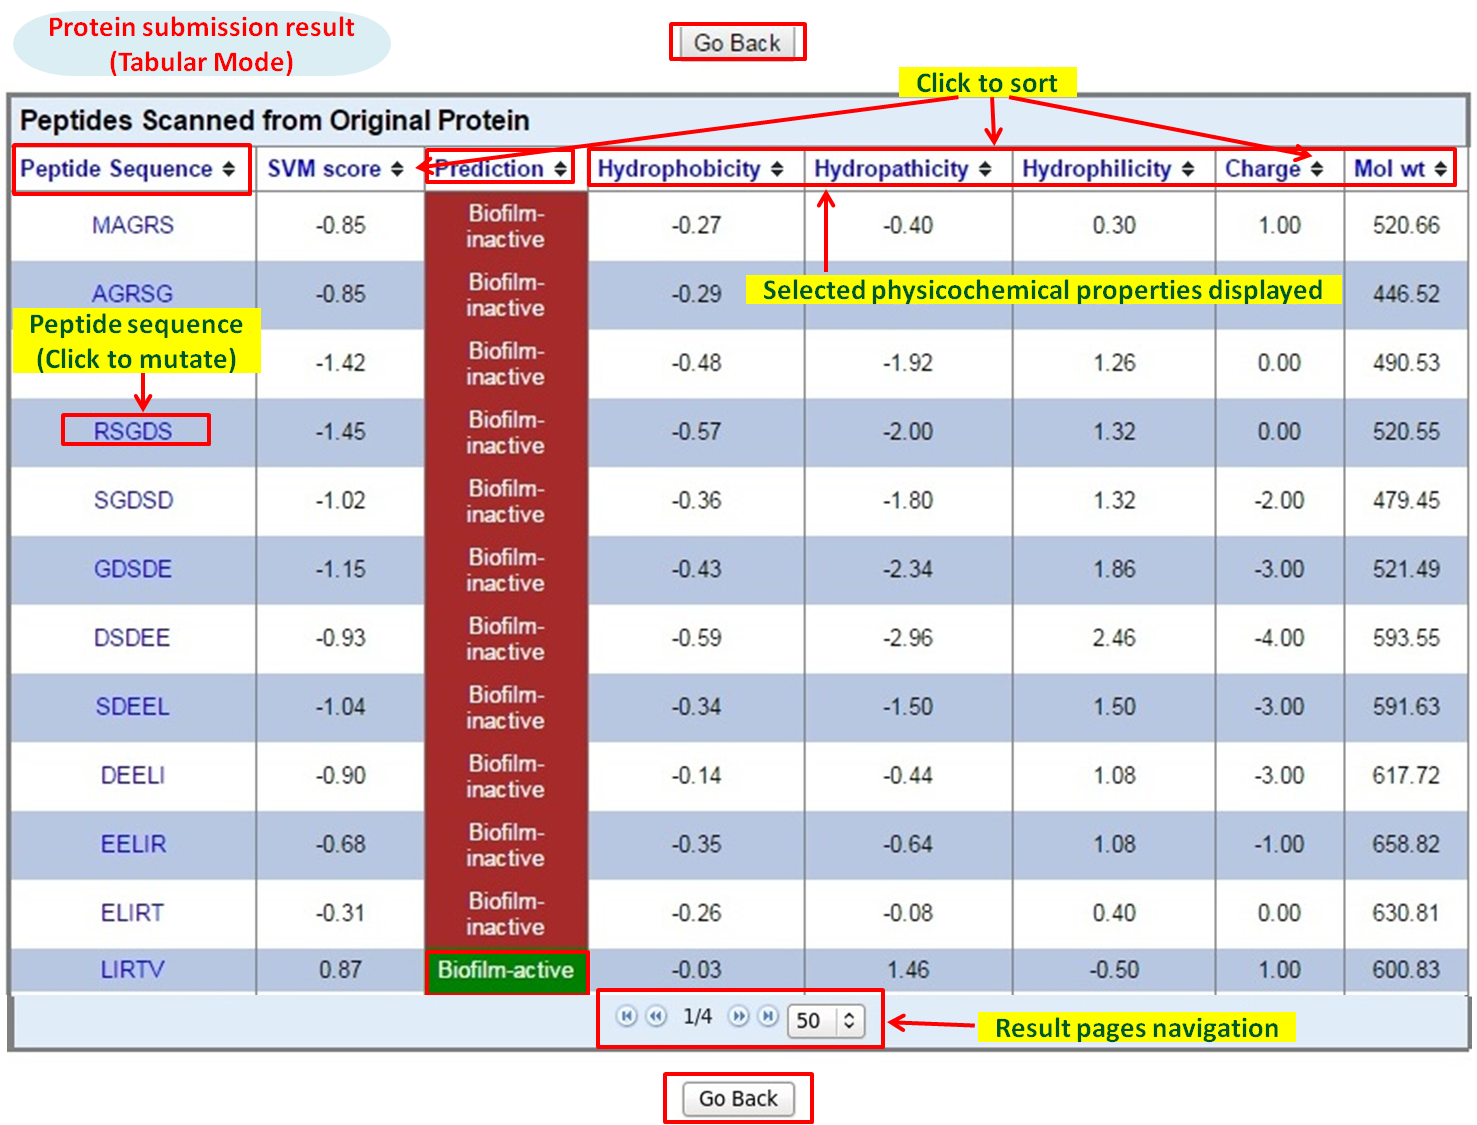Click the Prediction column header
Viewport: 1477px width, 1125px height.
tap(490, 169)
